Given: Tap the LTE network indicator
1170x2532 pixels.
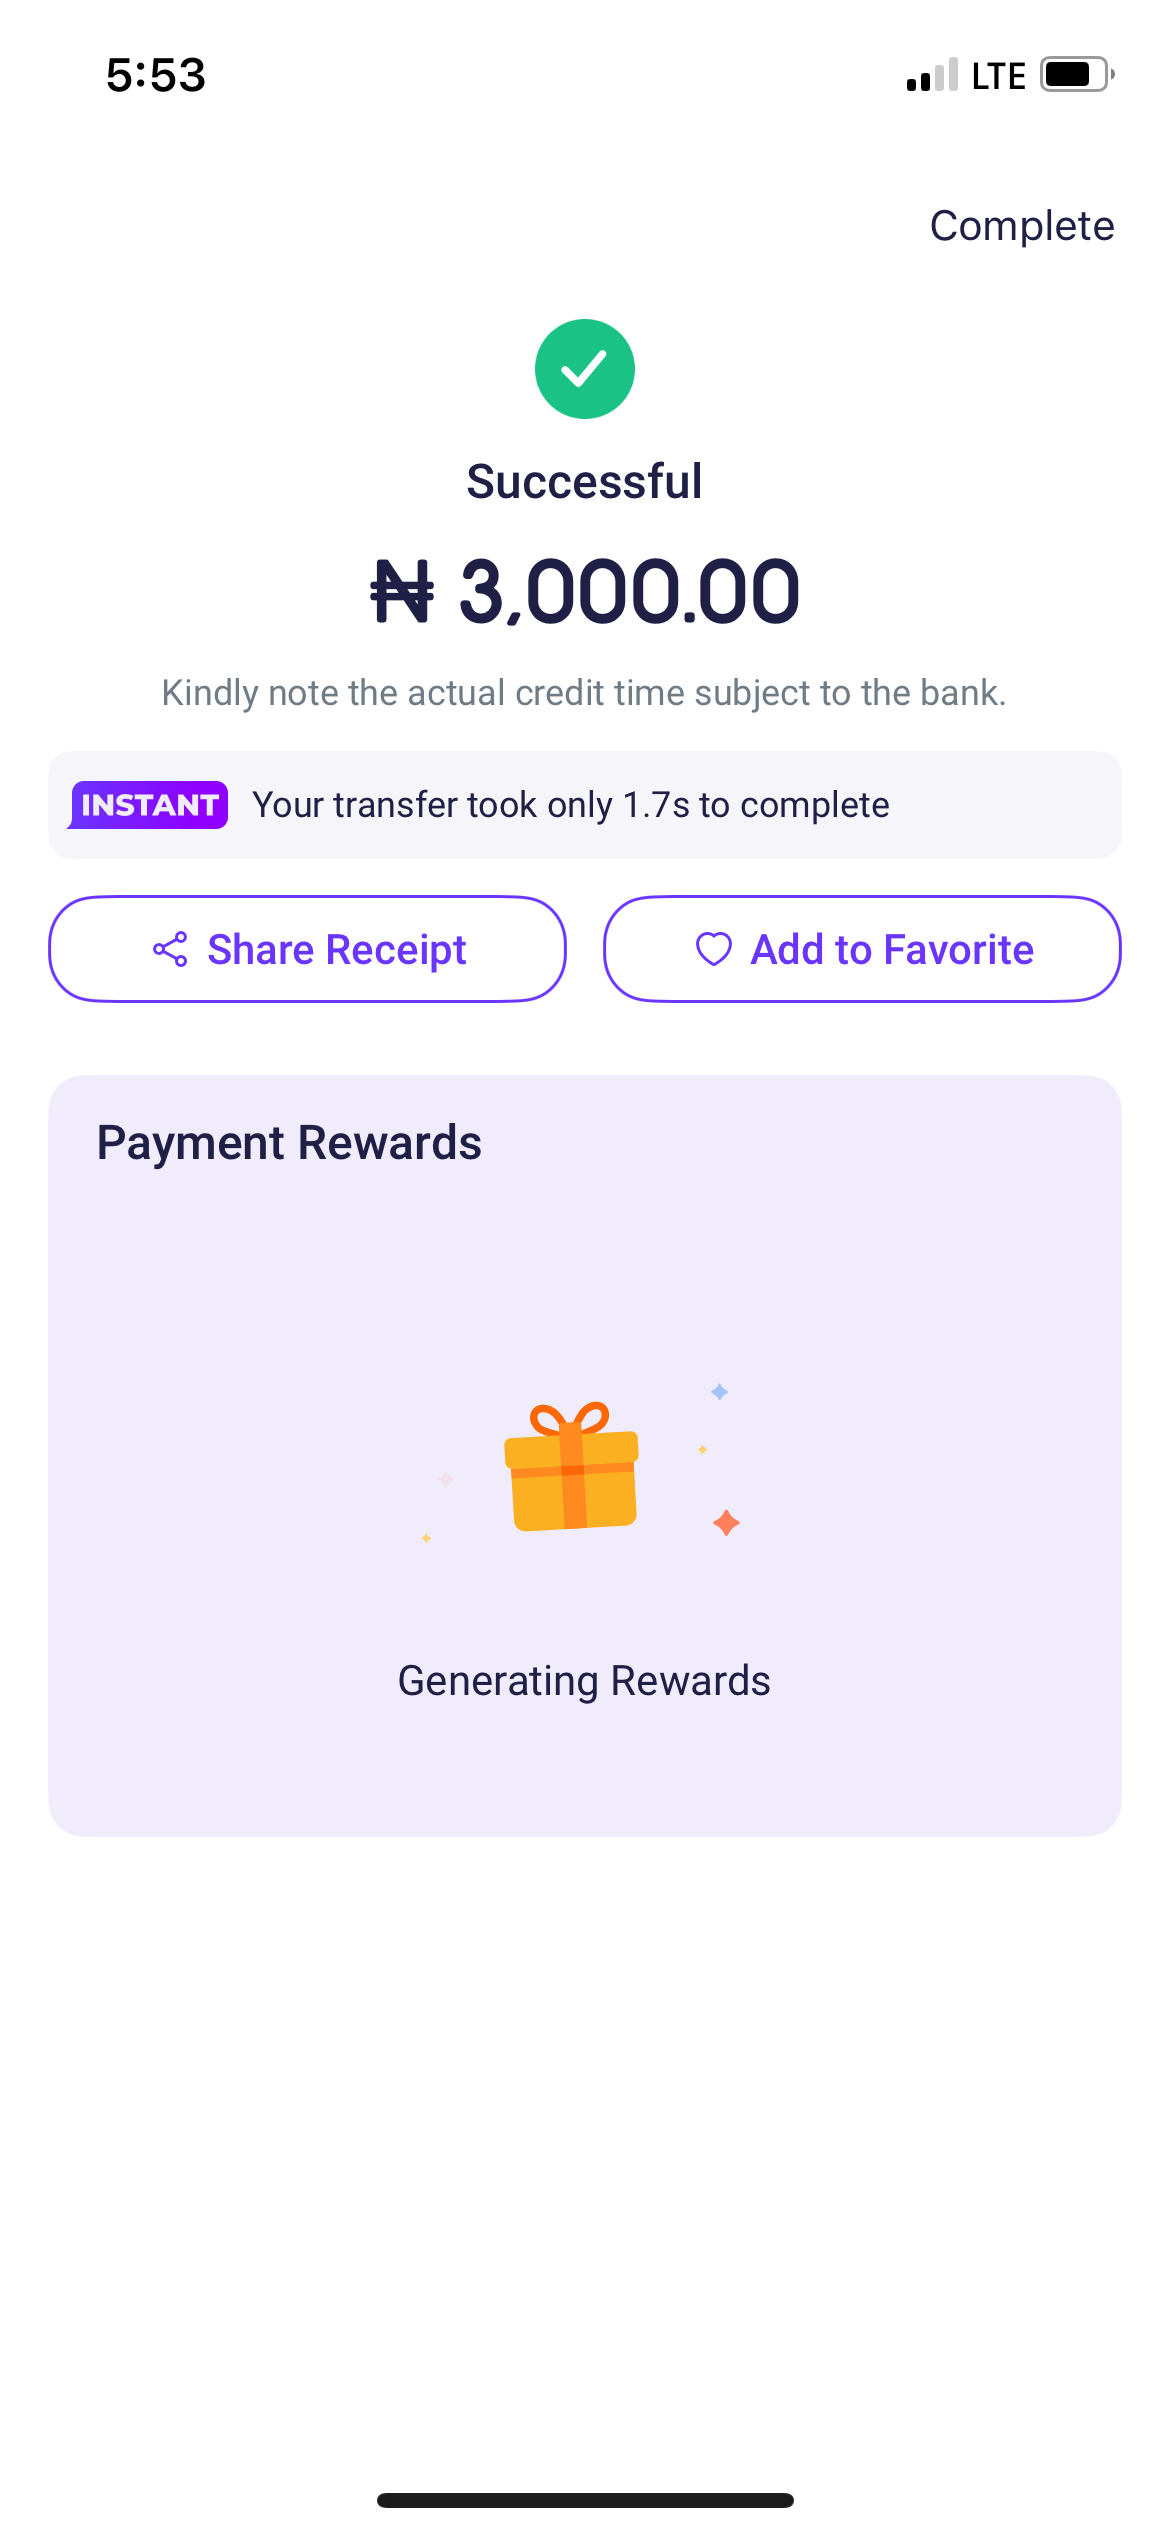Looking at the screenshot, I should [998, 76].
